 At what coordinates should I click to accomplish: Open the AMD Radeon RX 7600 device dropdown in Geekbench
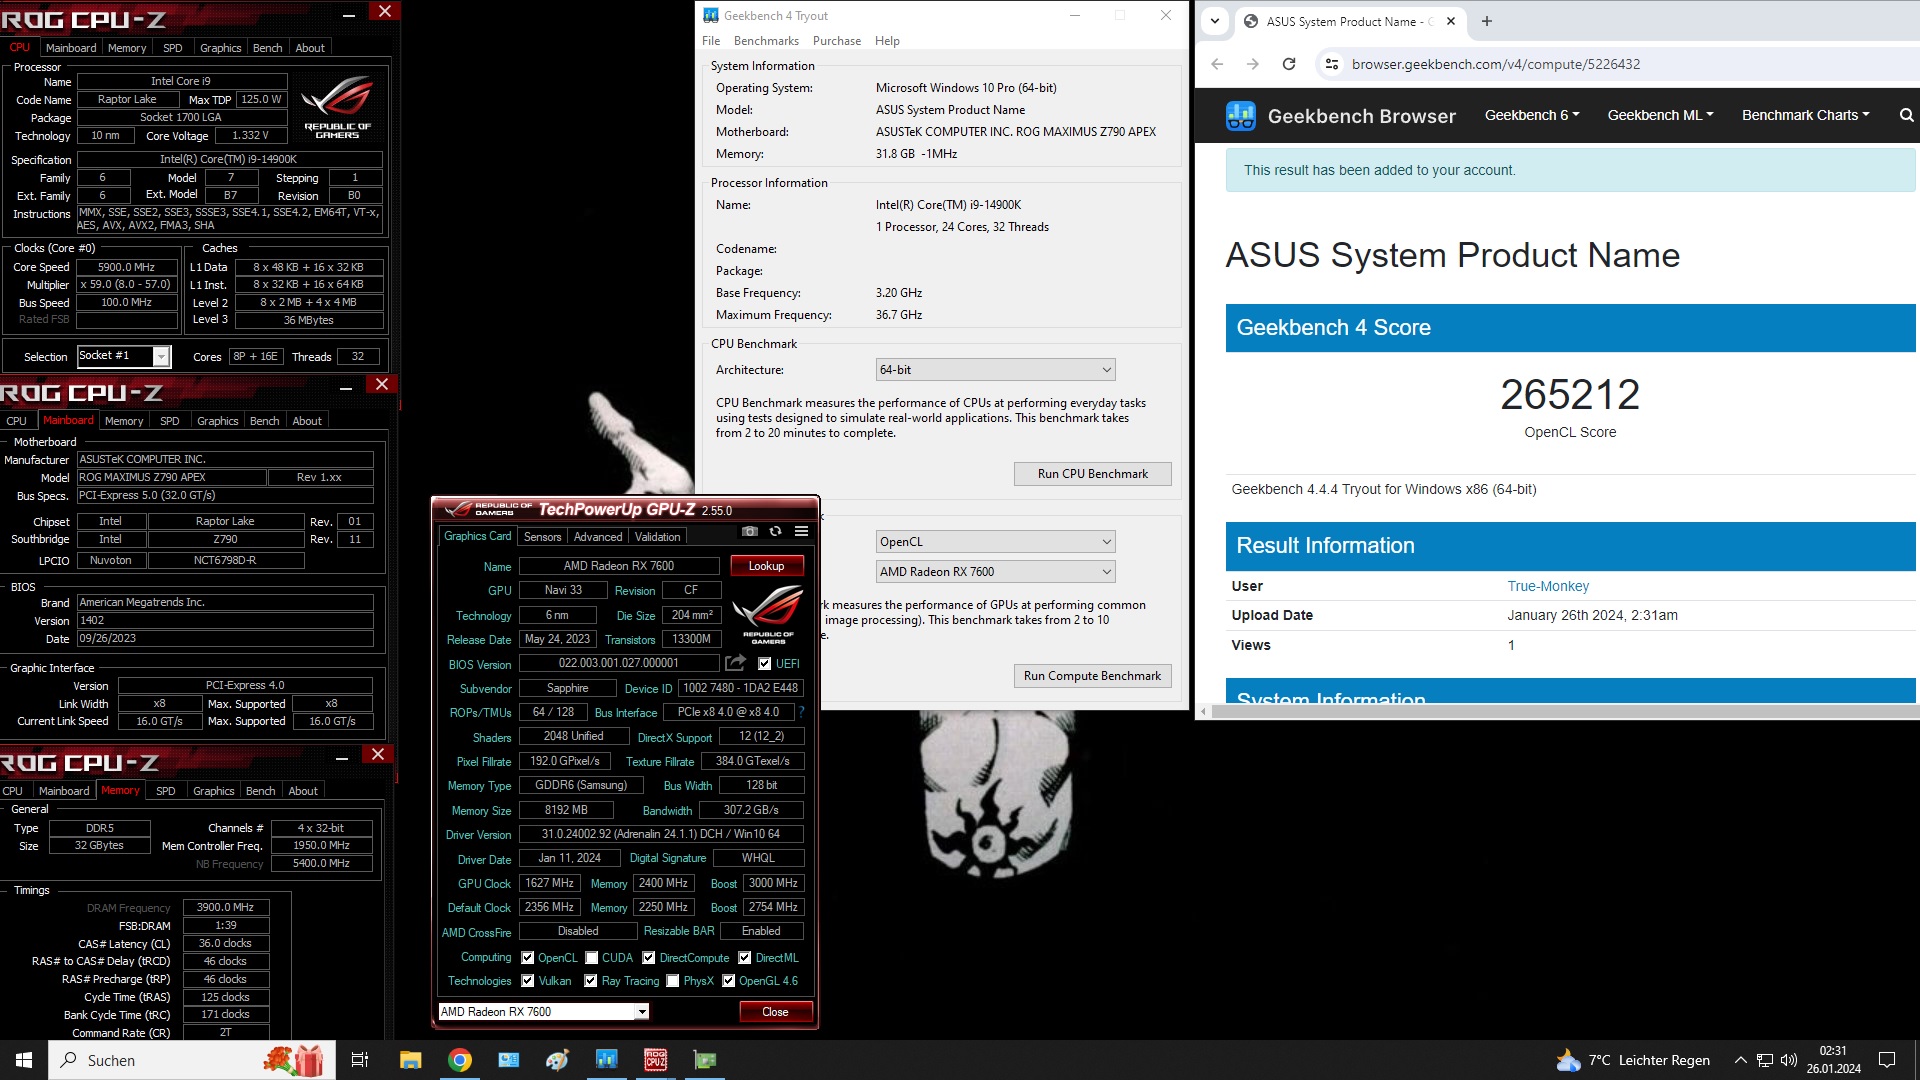tap(995, 571)
